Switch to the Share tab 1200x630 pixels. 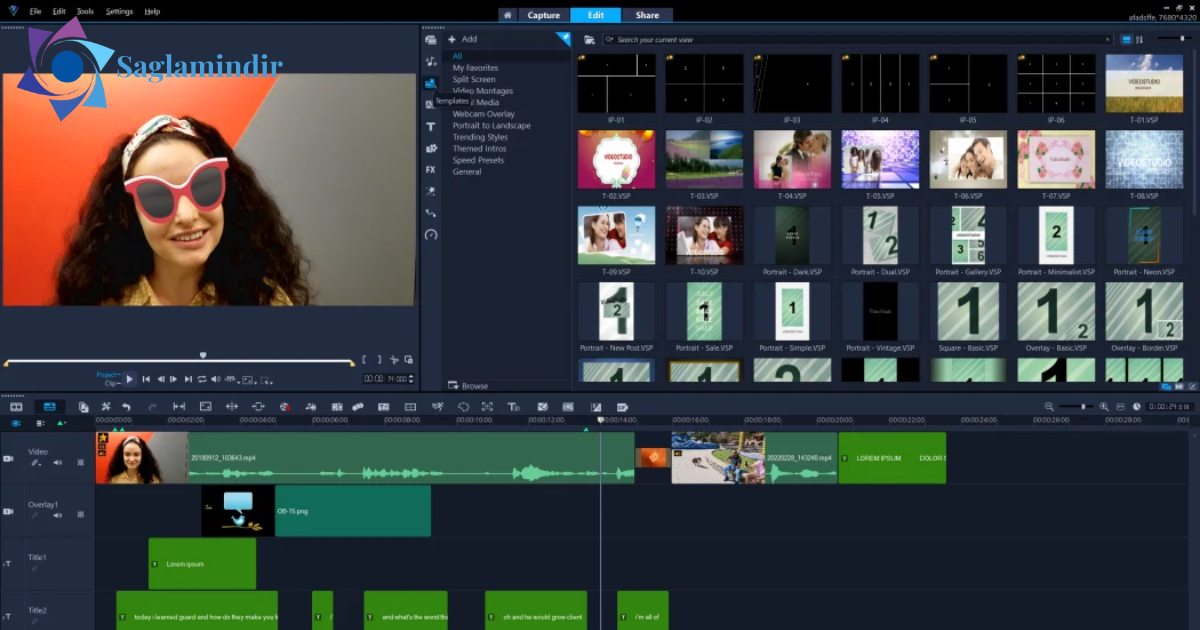pos(647,15)
